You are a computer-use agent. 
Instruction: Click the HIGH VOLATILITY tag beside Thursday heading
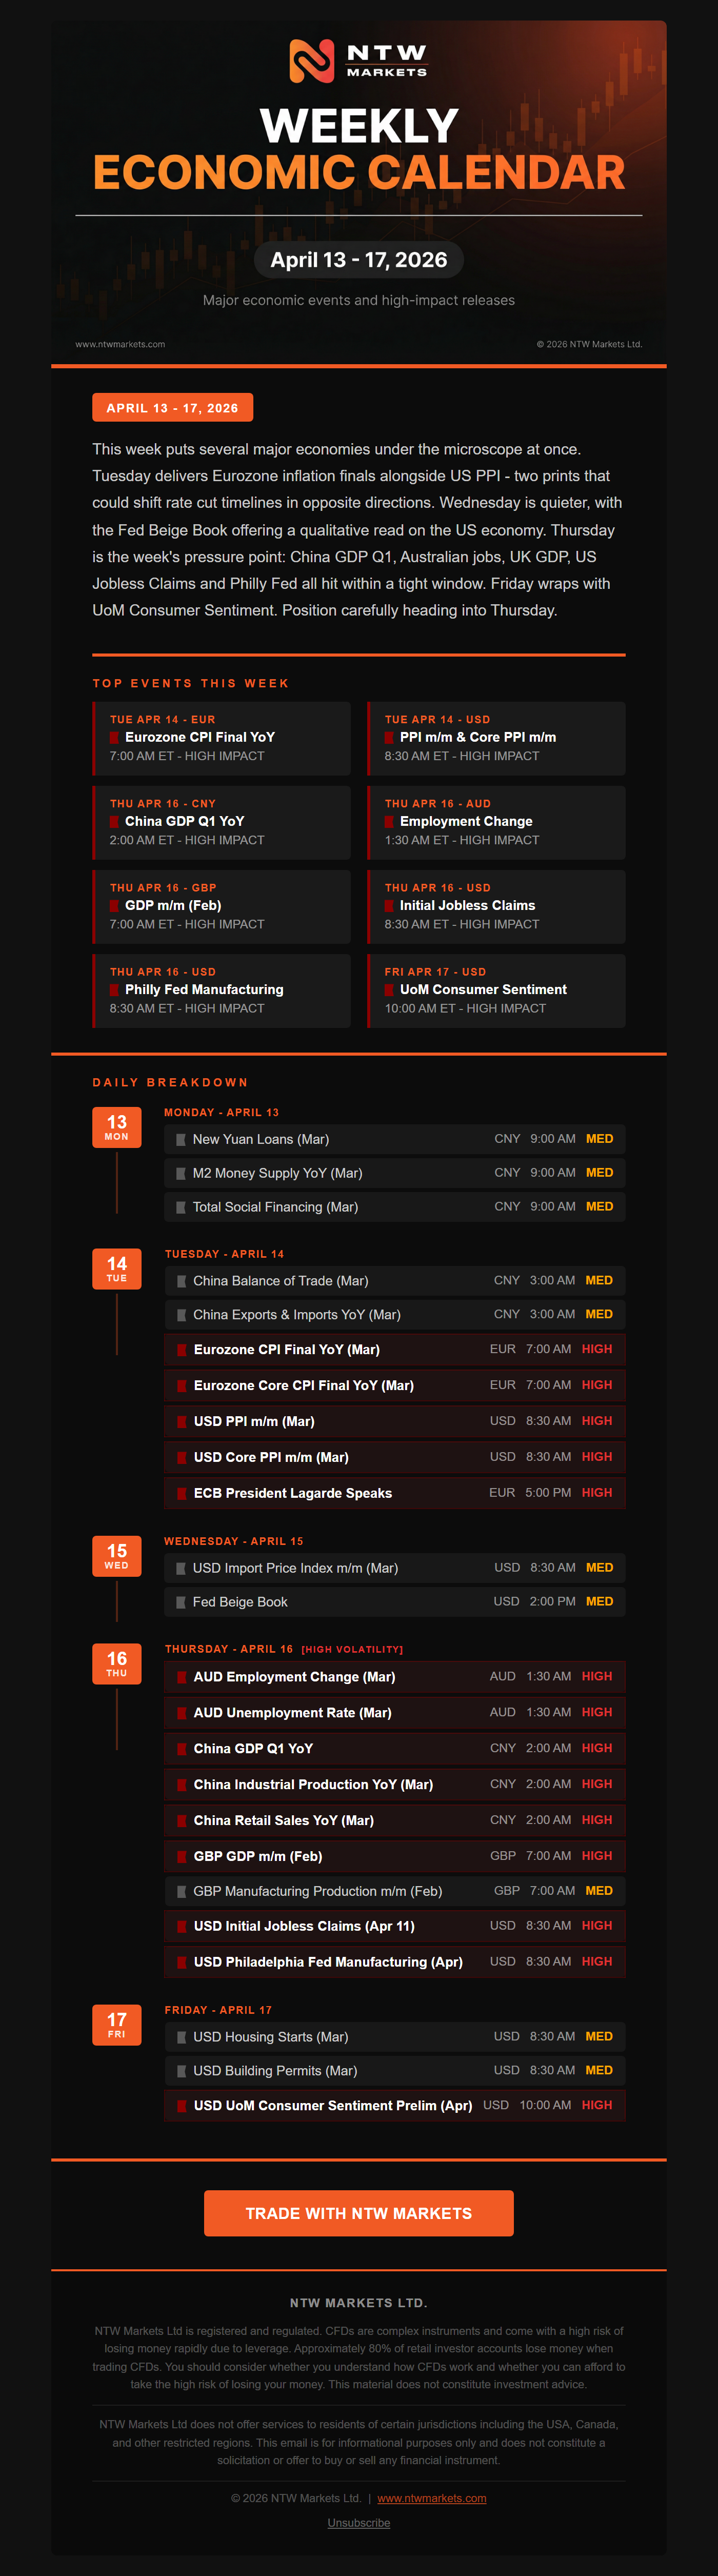352,1650
